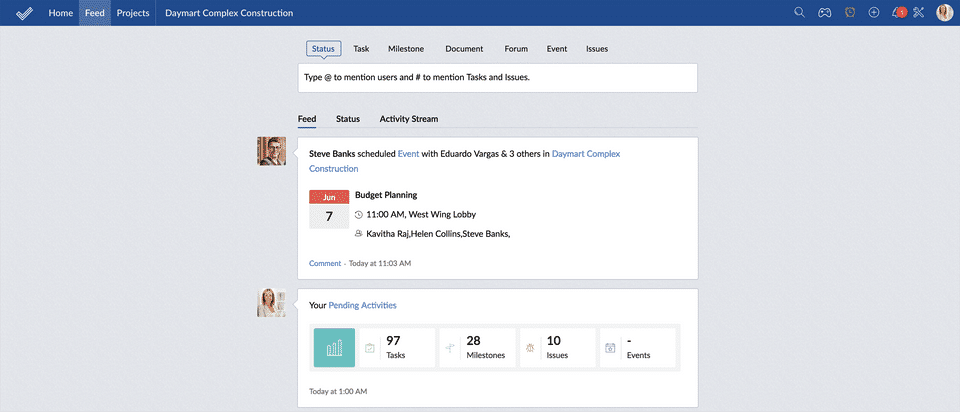Image resolution: width=960 pixels, height=412 pixels.
Task: Open the 10 Issues card
Action: click(x=557, y=347)
